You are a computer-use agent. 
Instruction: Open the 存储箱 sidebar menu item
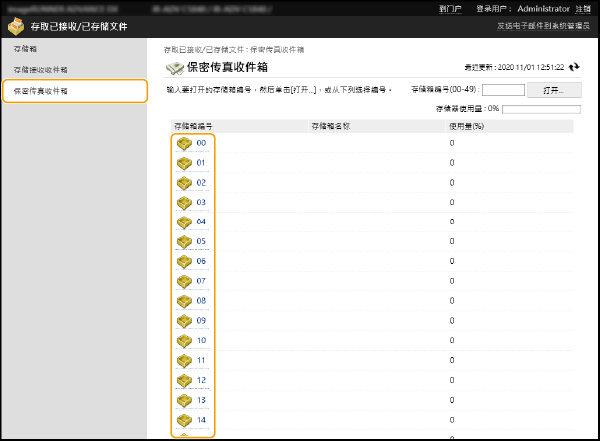[27, 48]
